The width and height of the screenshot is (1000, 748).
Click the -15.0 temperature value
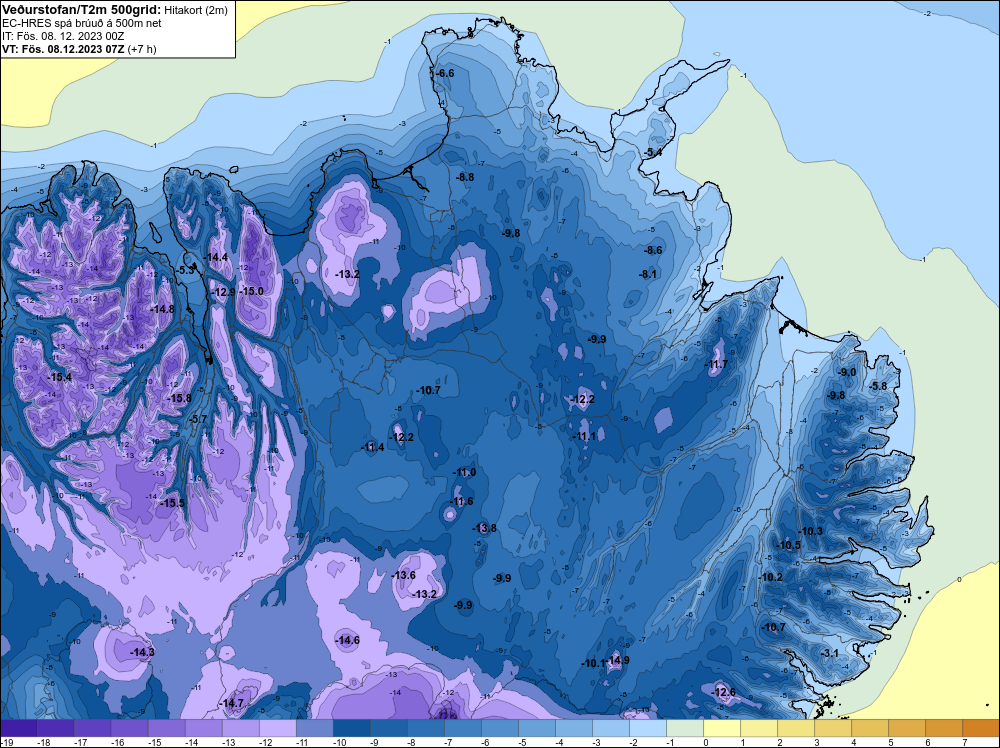click(251, 291)
